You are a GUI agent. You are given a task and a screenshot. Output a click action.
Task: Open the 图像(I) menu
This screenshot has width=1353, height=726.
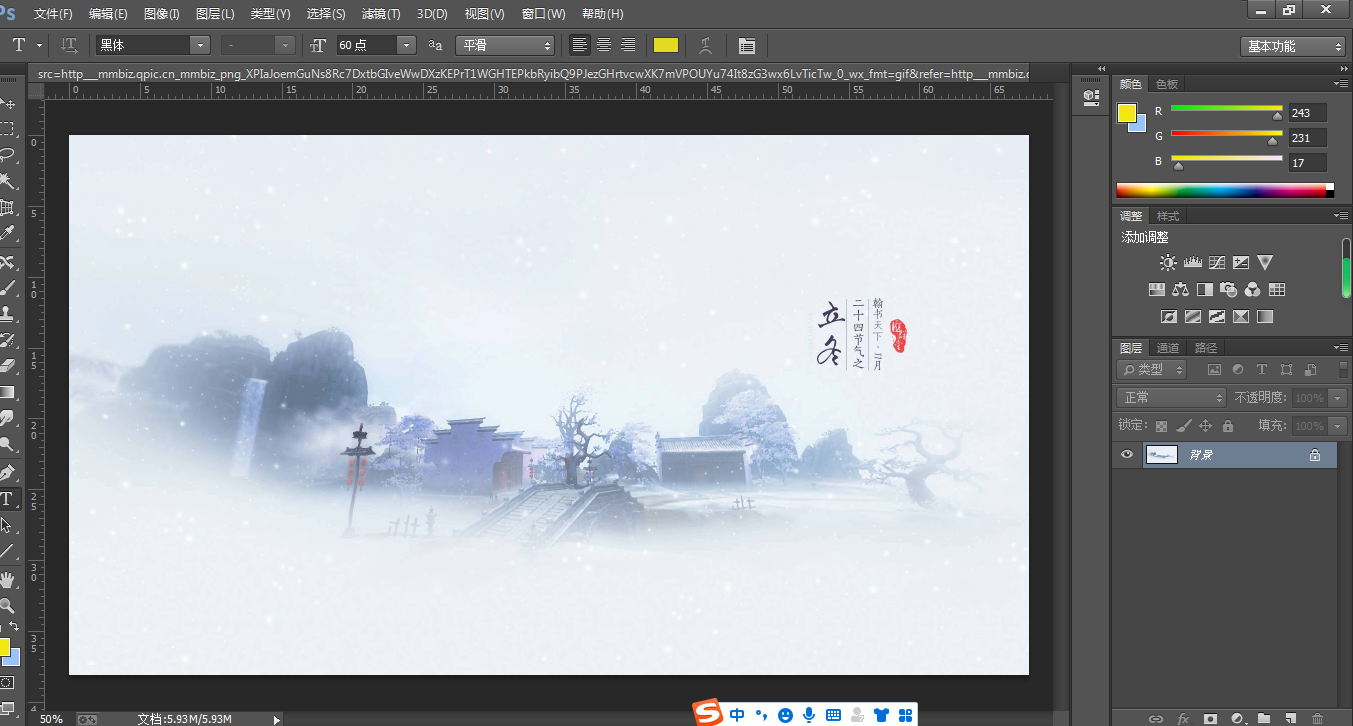pyautogui.click(x=162, y=14)
